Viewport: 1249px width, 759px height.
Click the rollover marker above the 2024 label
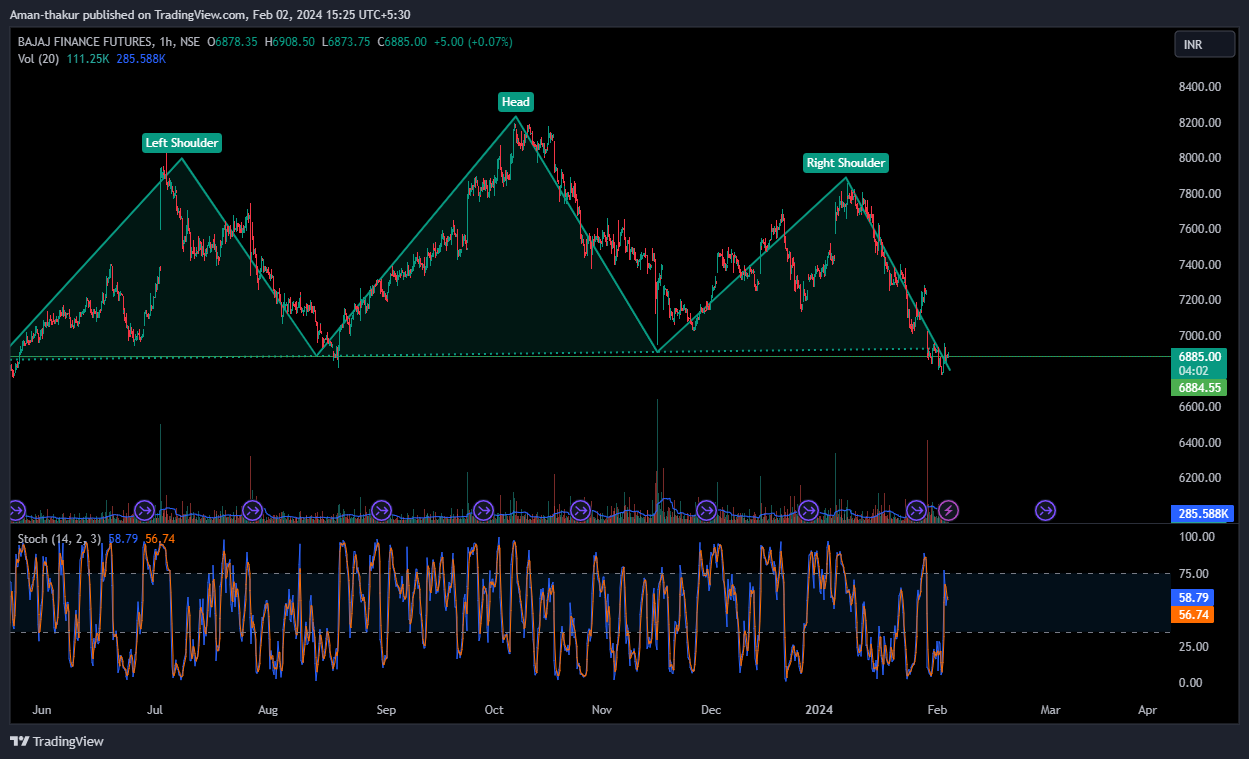point(809,511)
